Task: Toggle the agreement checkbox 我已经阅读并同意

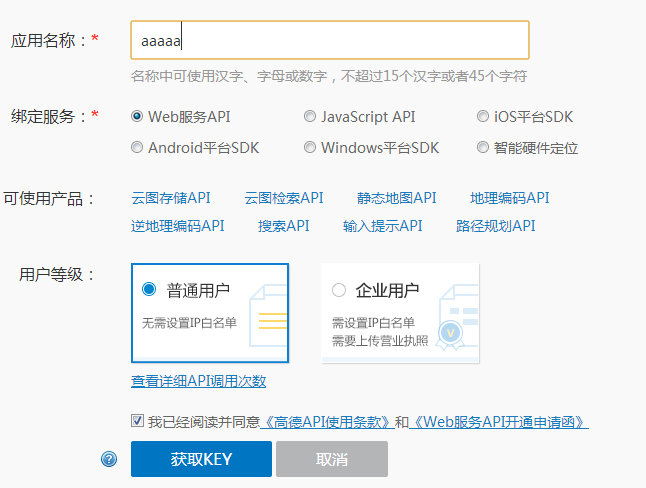Action: tap(137, 421)
